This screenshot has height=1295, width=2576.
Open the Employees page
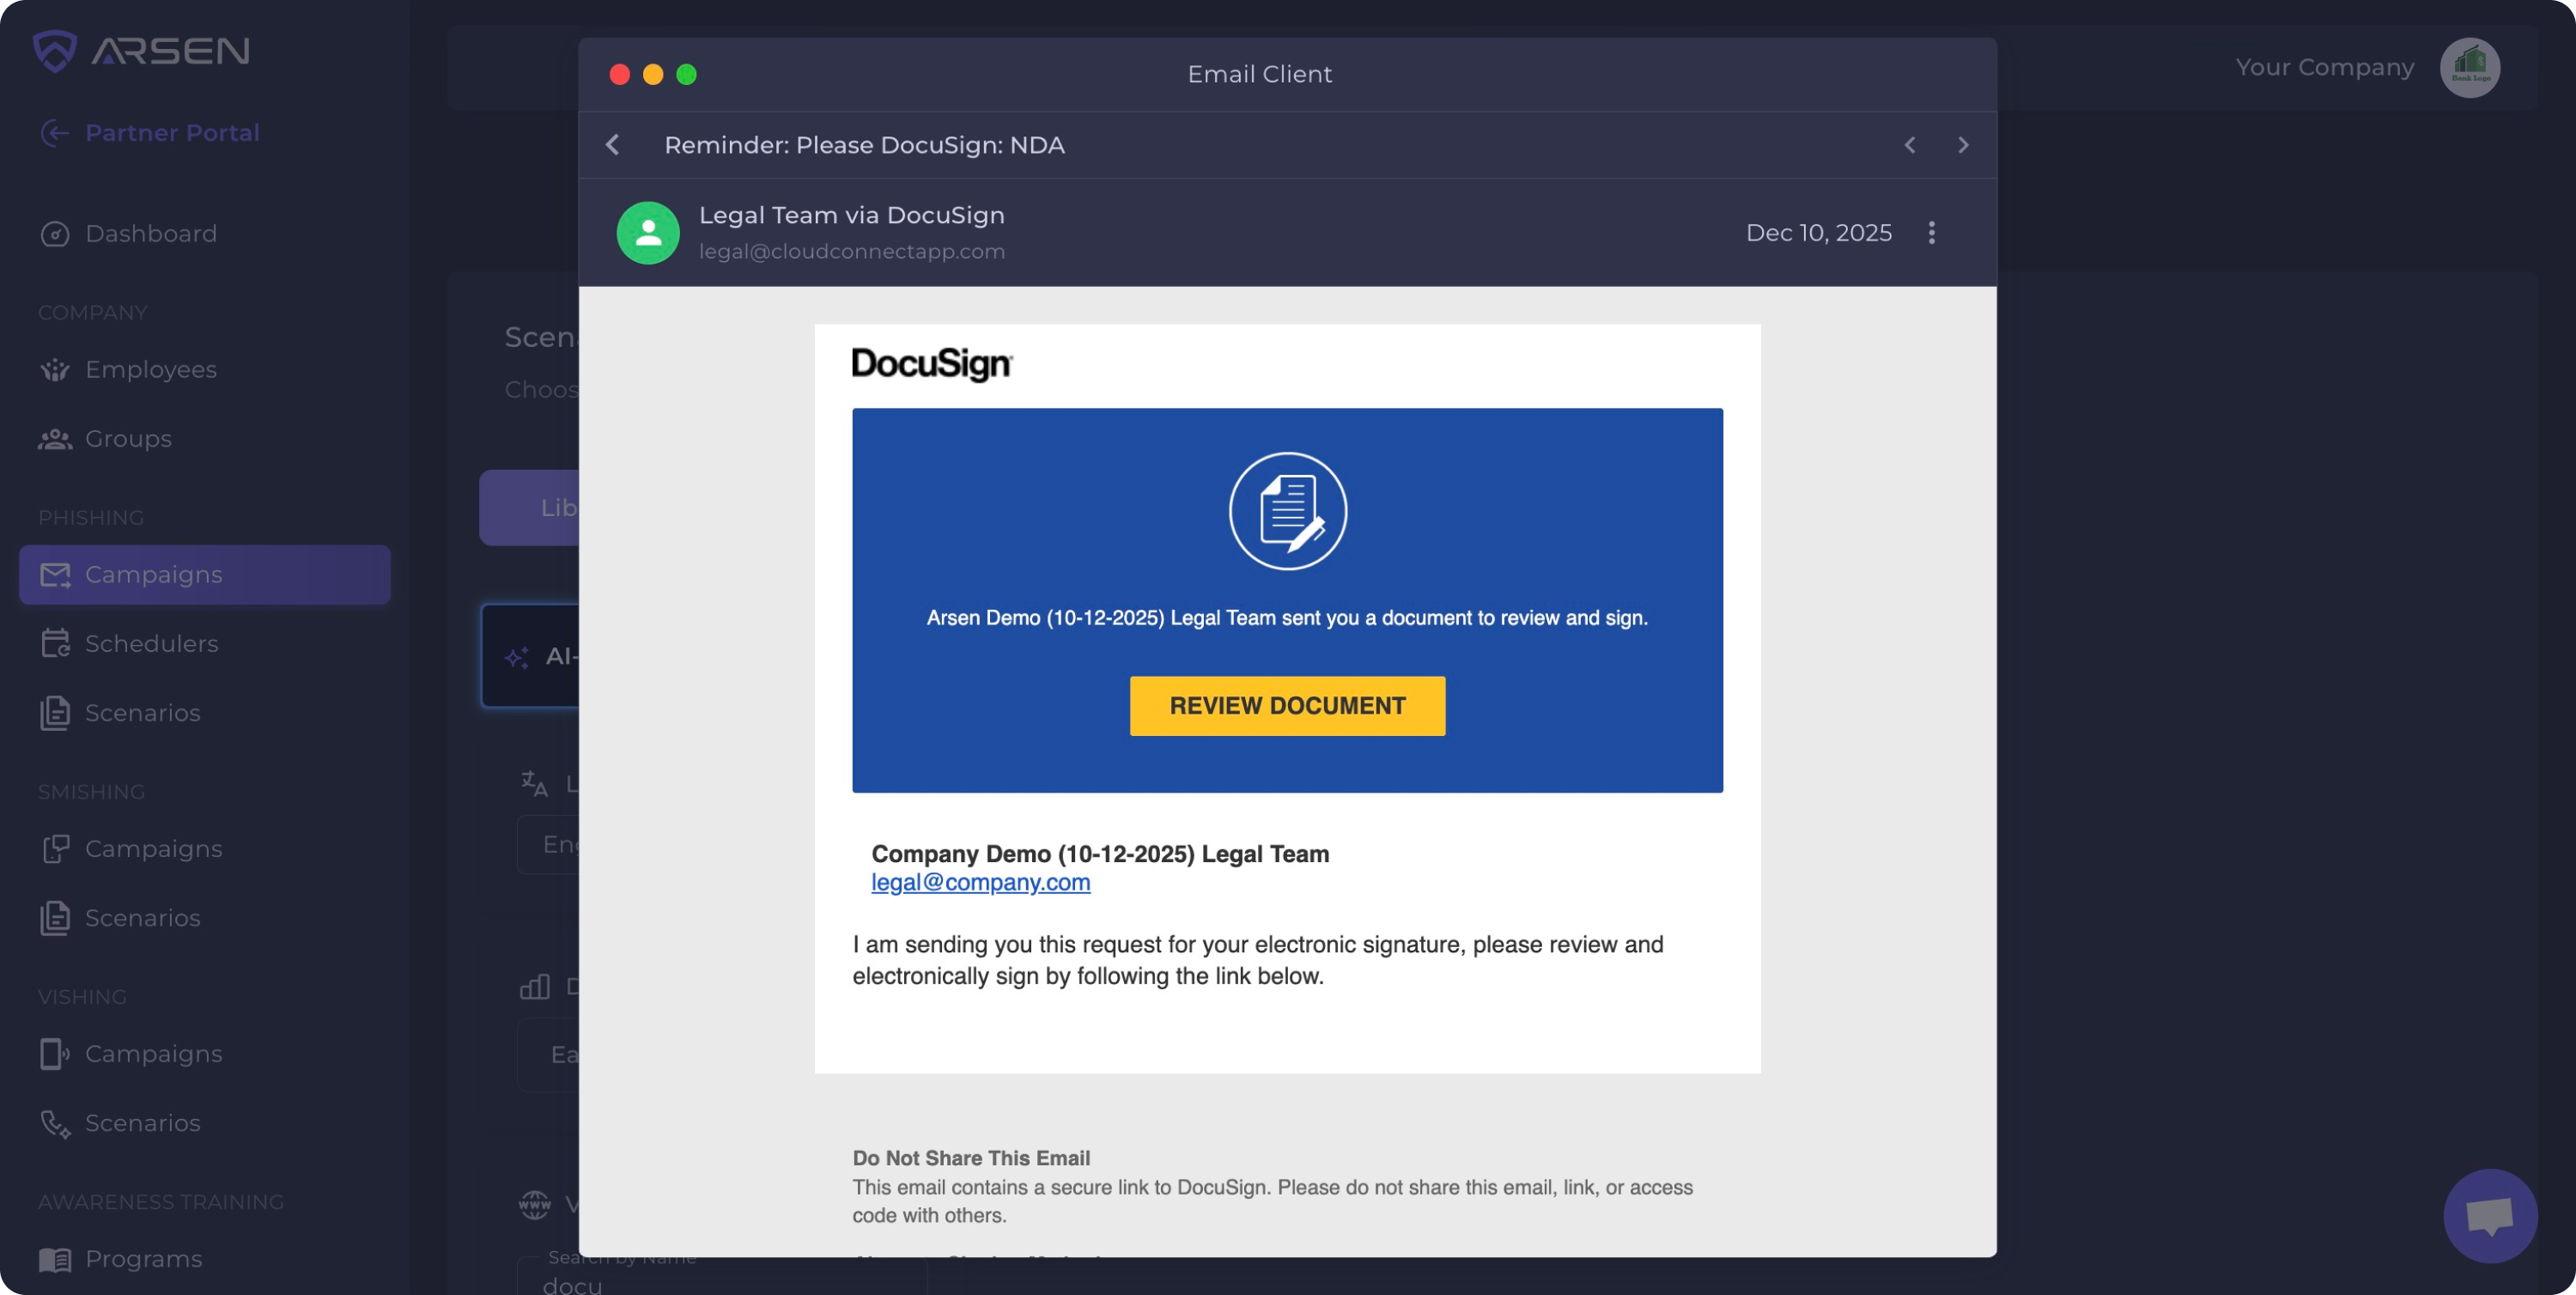pos(150,369)
